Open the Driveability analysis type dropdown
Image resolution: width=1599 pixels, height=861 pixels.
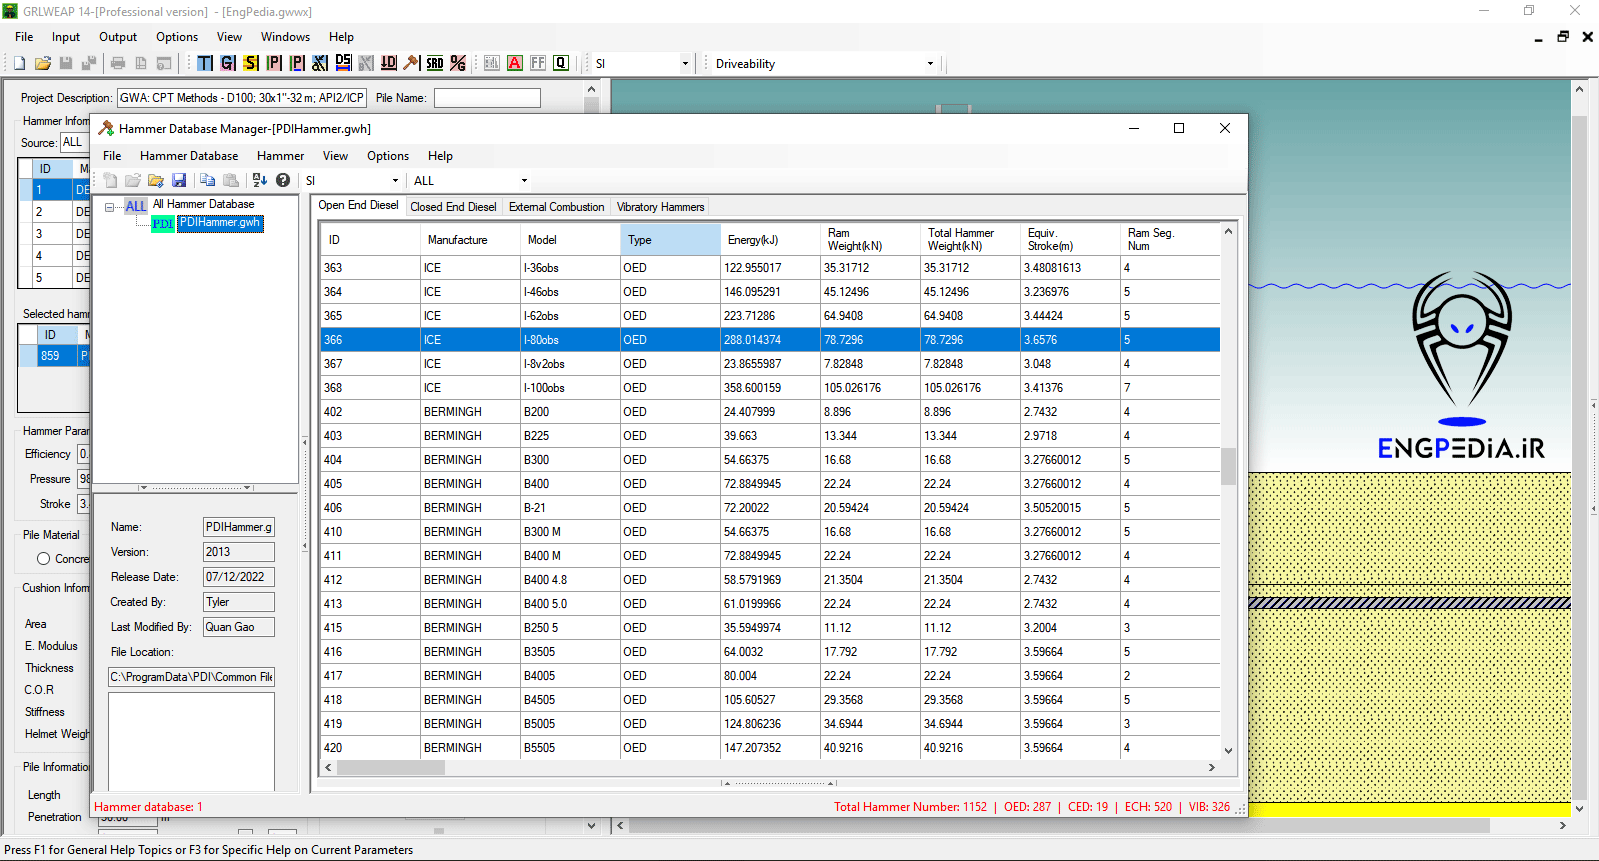point(930,64)
